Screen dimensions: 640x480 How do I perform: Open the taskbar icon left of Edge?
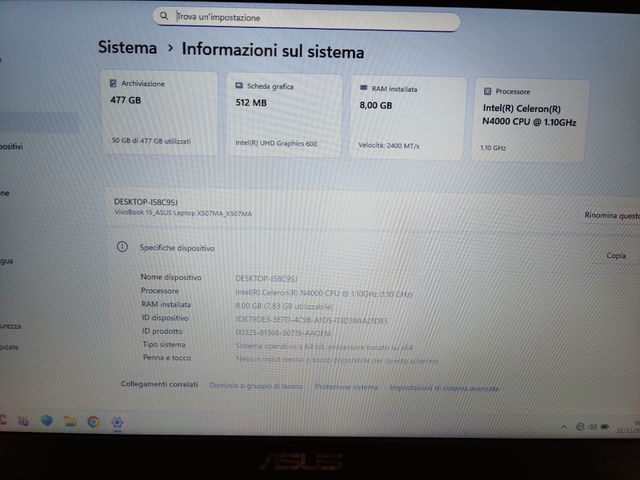point(23,420)
